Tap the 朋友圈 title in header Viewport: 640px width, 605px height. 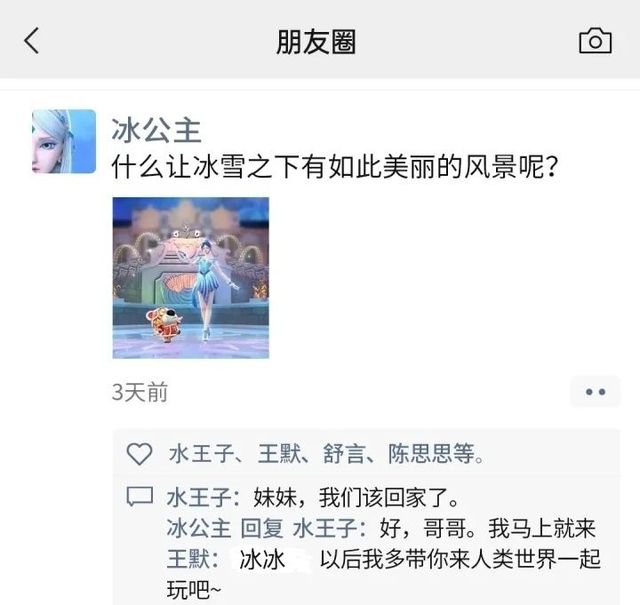click(x=316, y=42)
